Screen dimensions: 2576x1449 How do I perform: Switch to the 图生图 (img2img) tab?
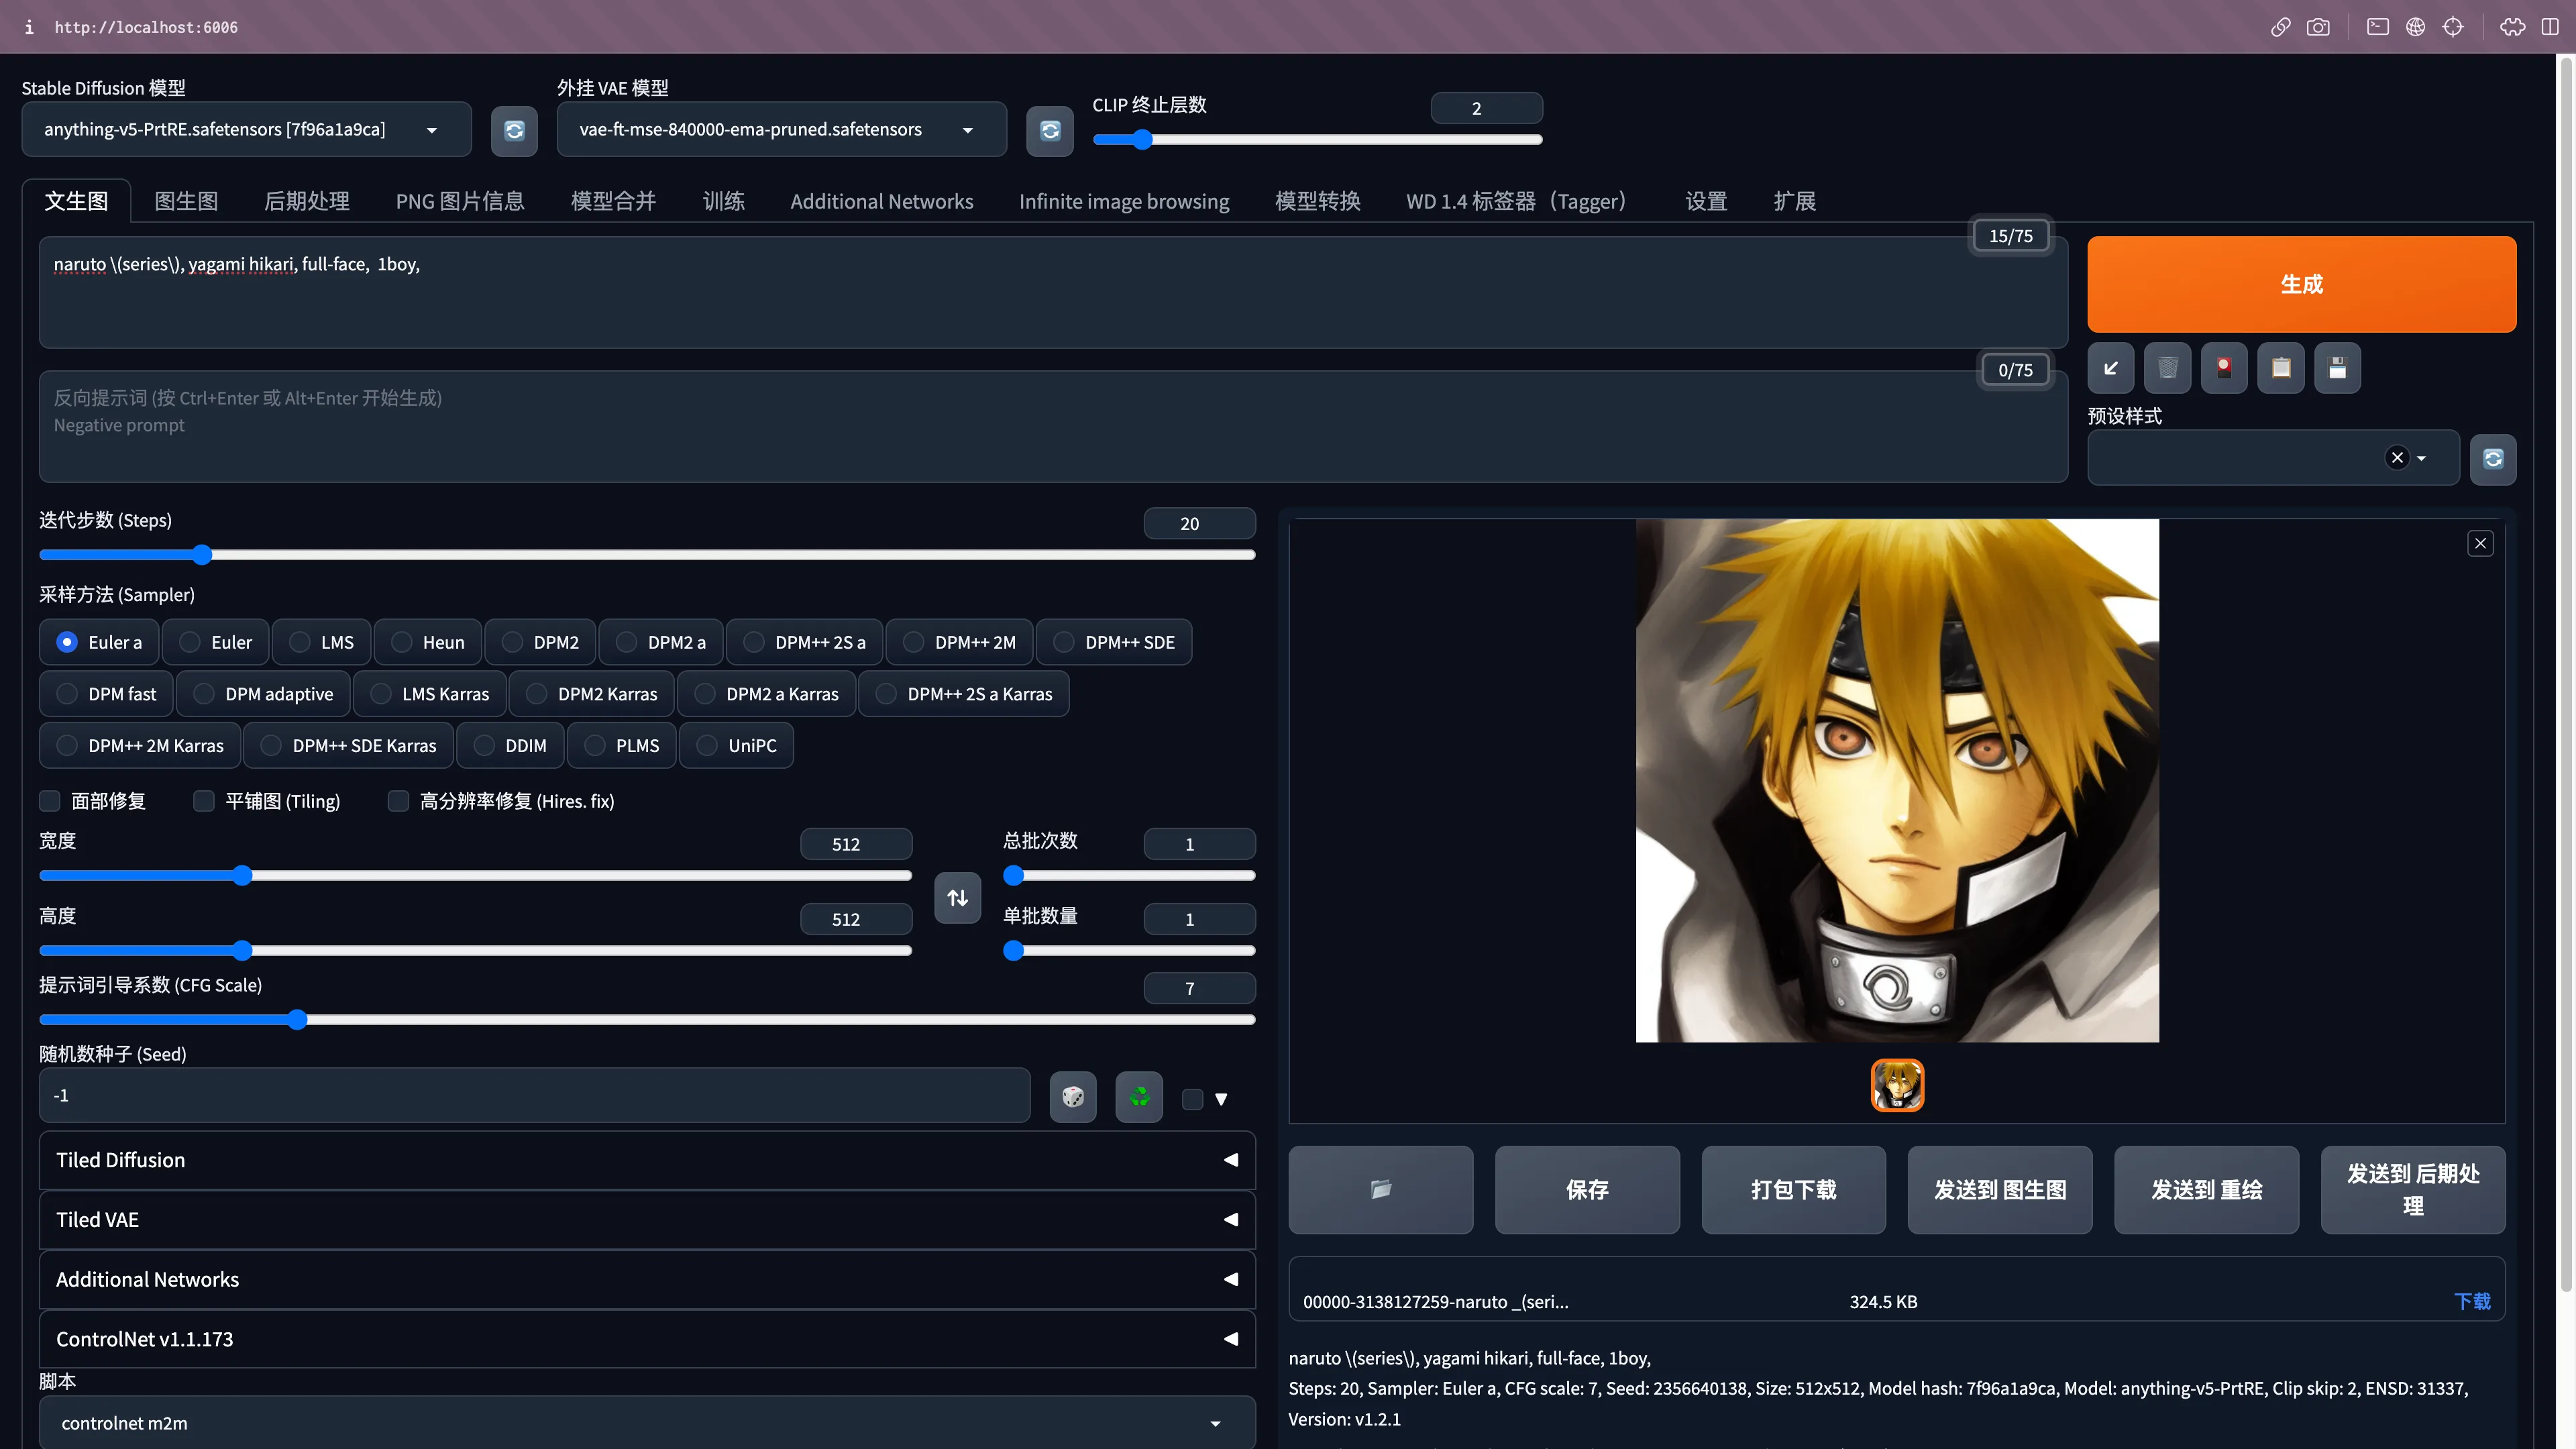(186, 201)
